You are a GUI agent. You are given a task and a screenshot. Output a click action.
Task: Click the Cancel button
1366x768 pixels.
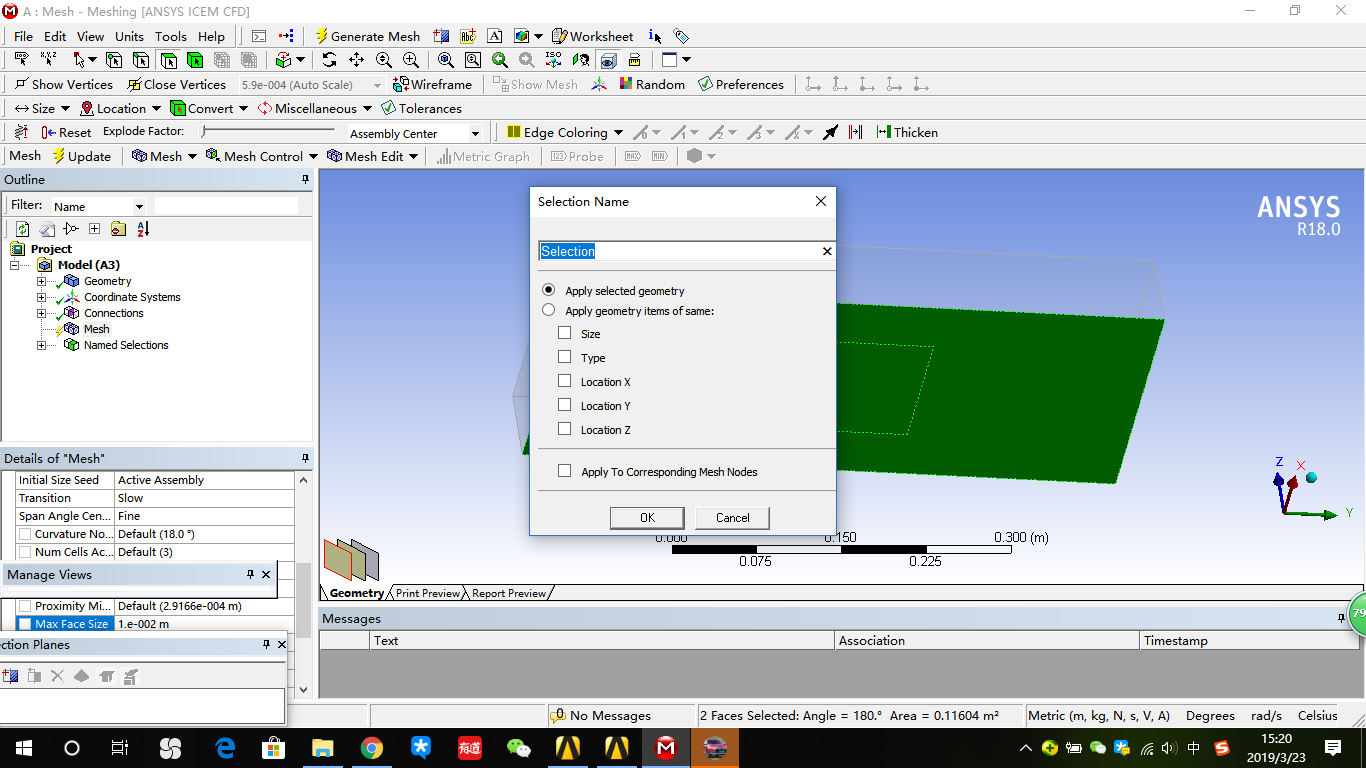(732, 518)
